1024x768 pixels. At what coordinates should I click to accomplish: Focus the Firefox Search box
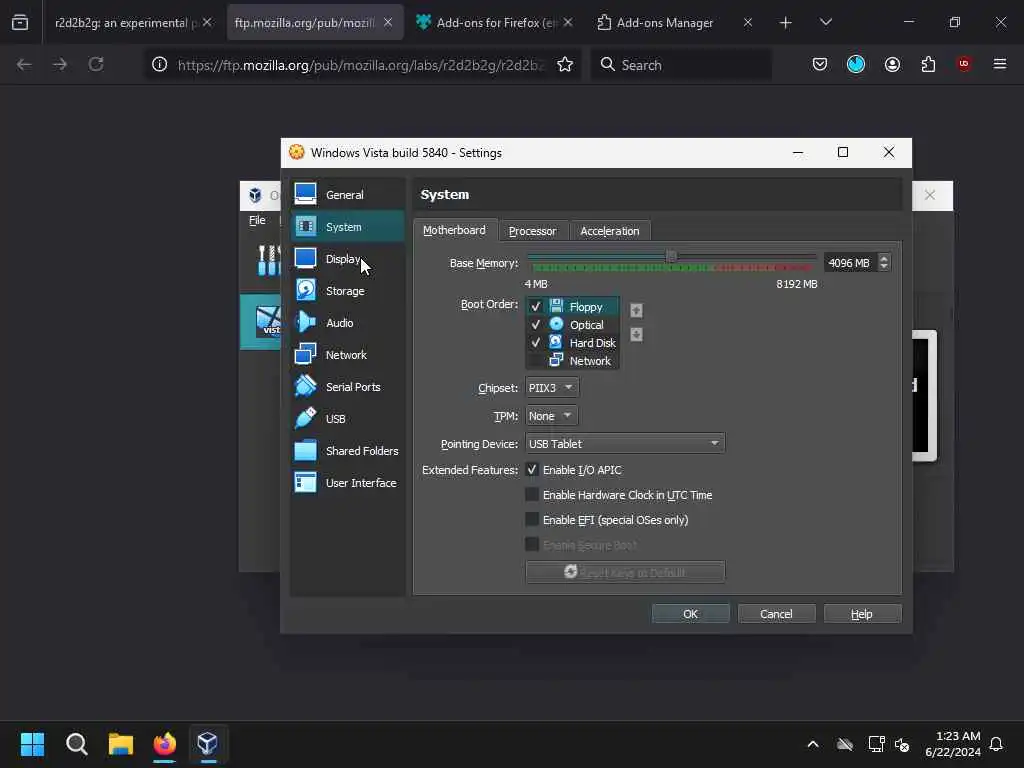(681, 64)
